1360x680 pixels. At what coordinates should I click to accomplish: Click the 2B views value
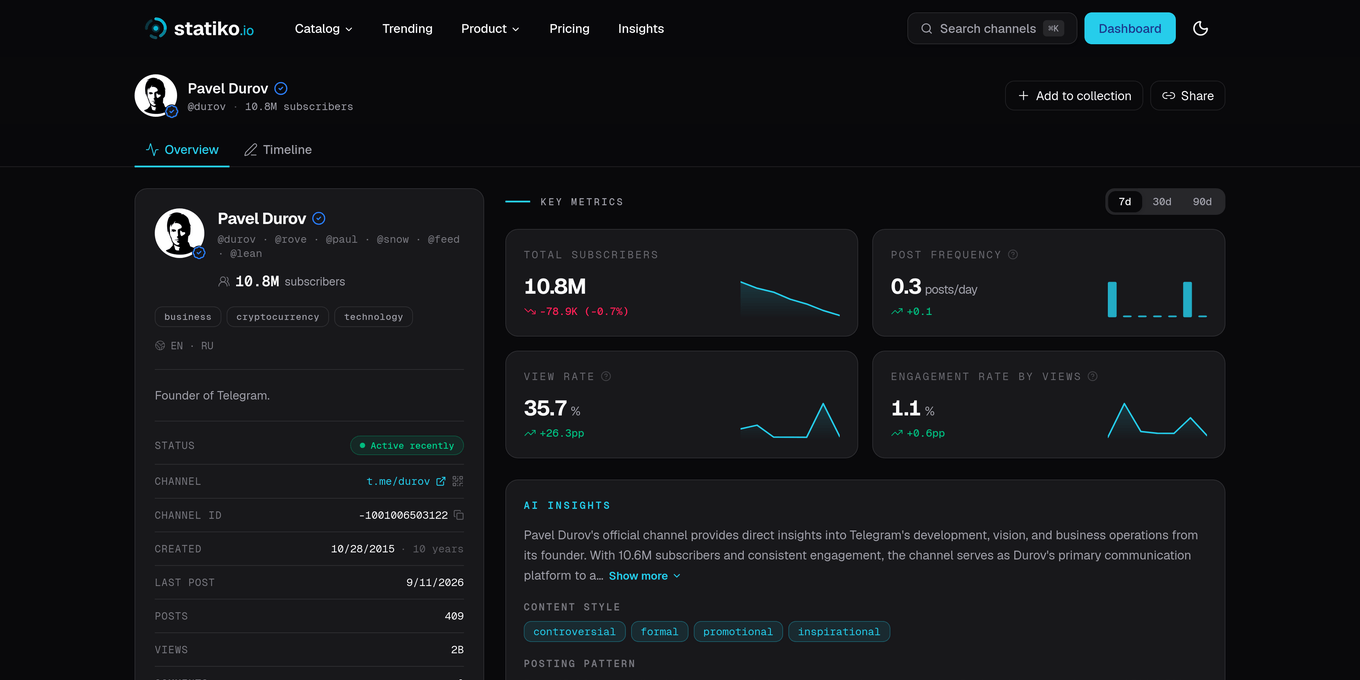coord(457,650)
